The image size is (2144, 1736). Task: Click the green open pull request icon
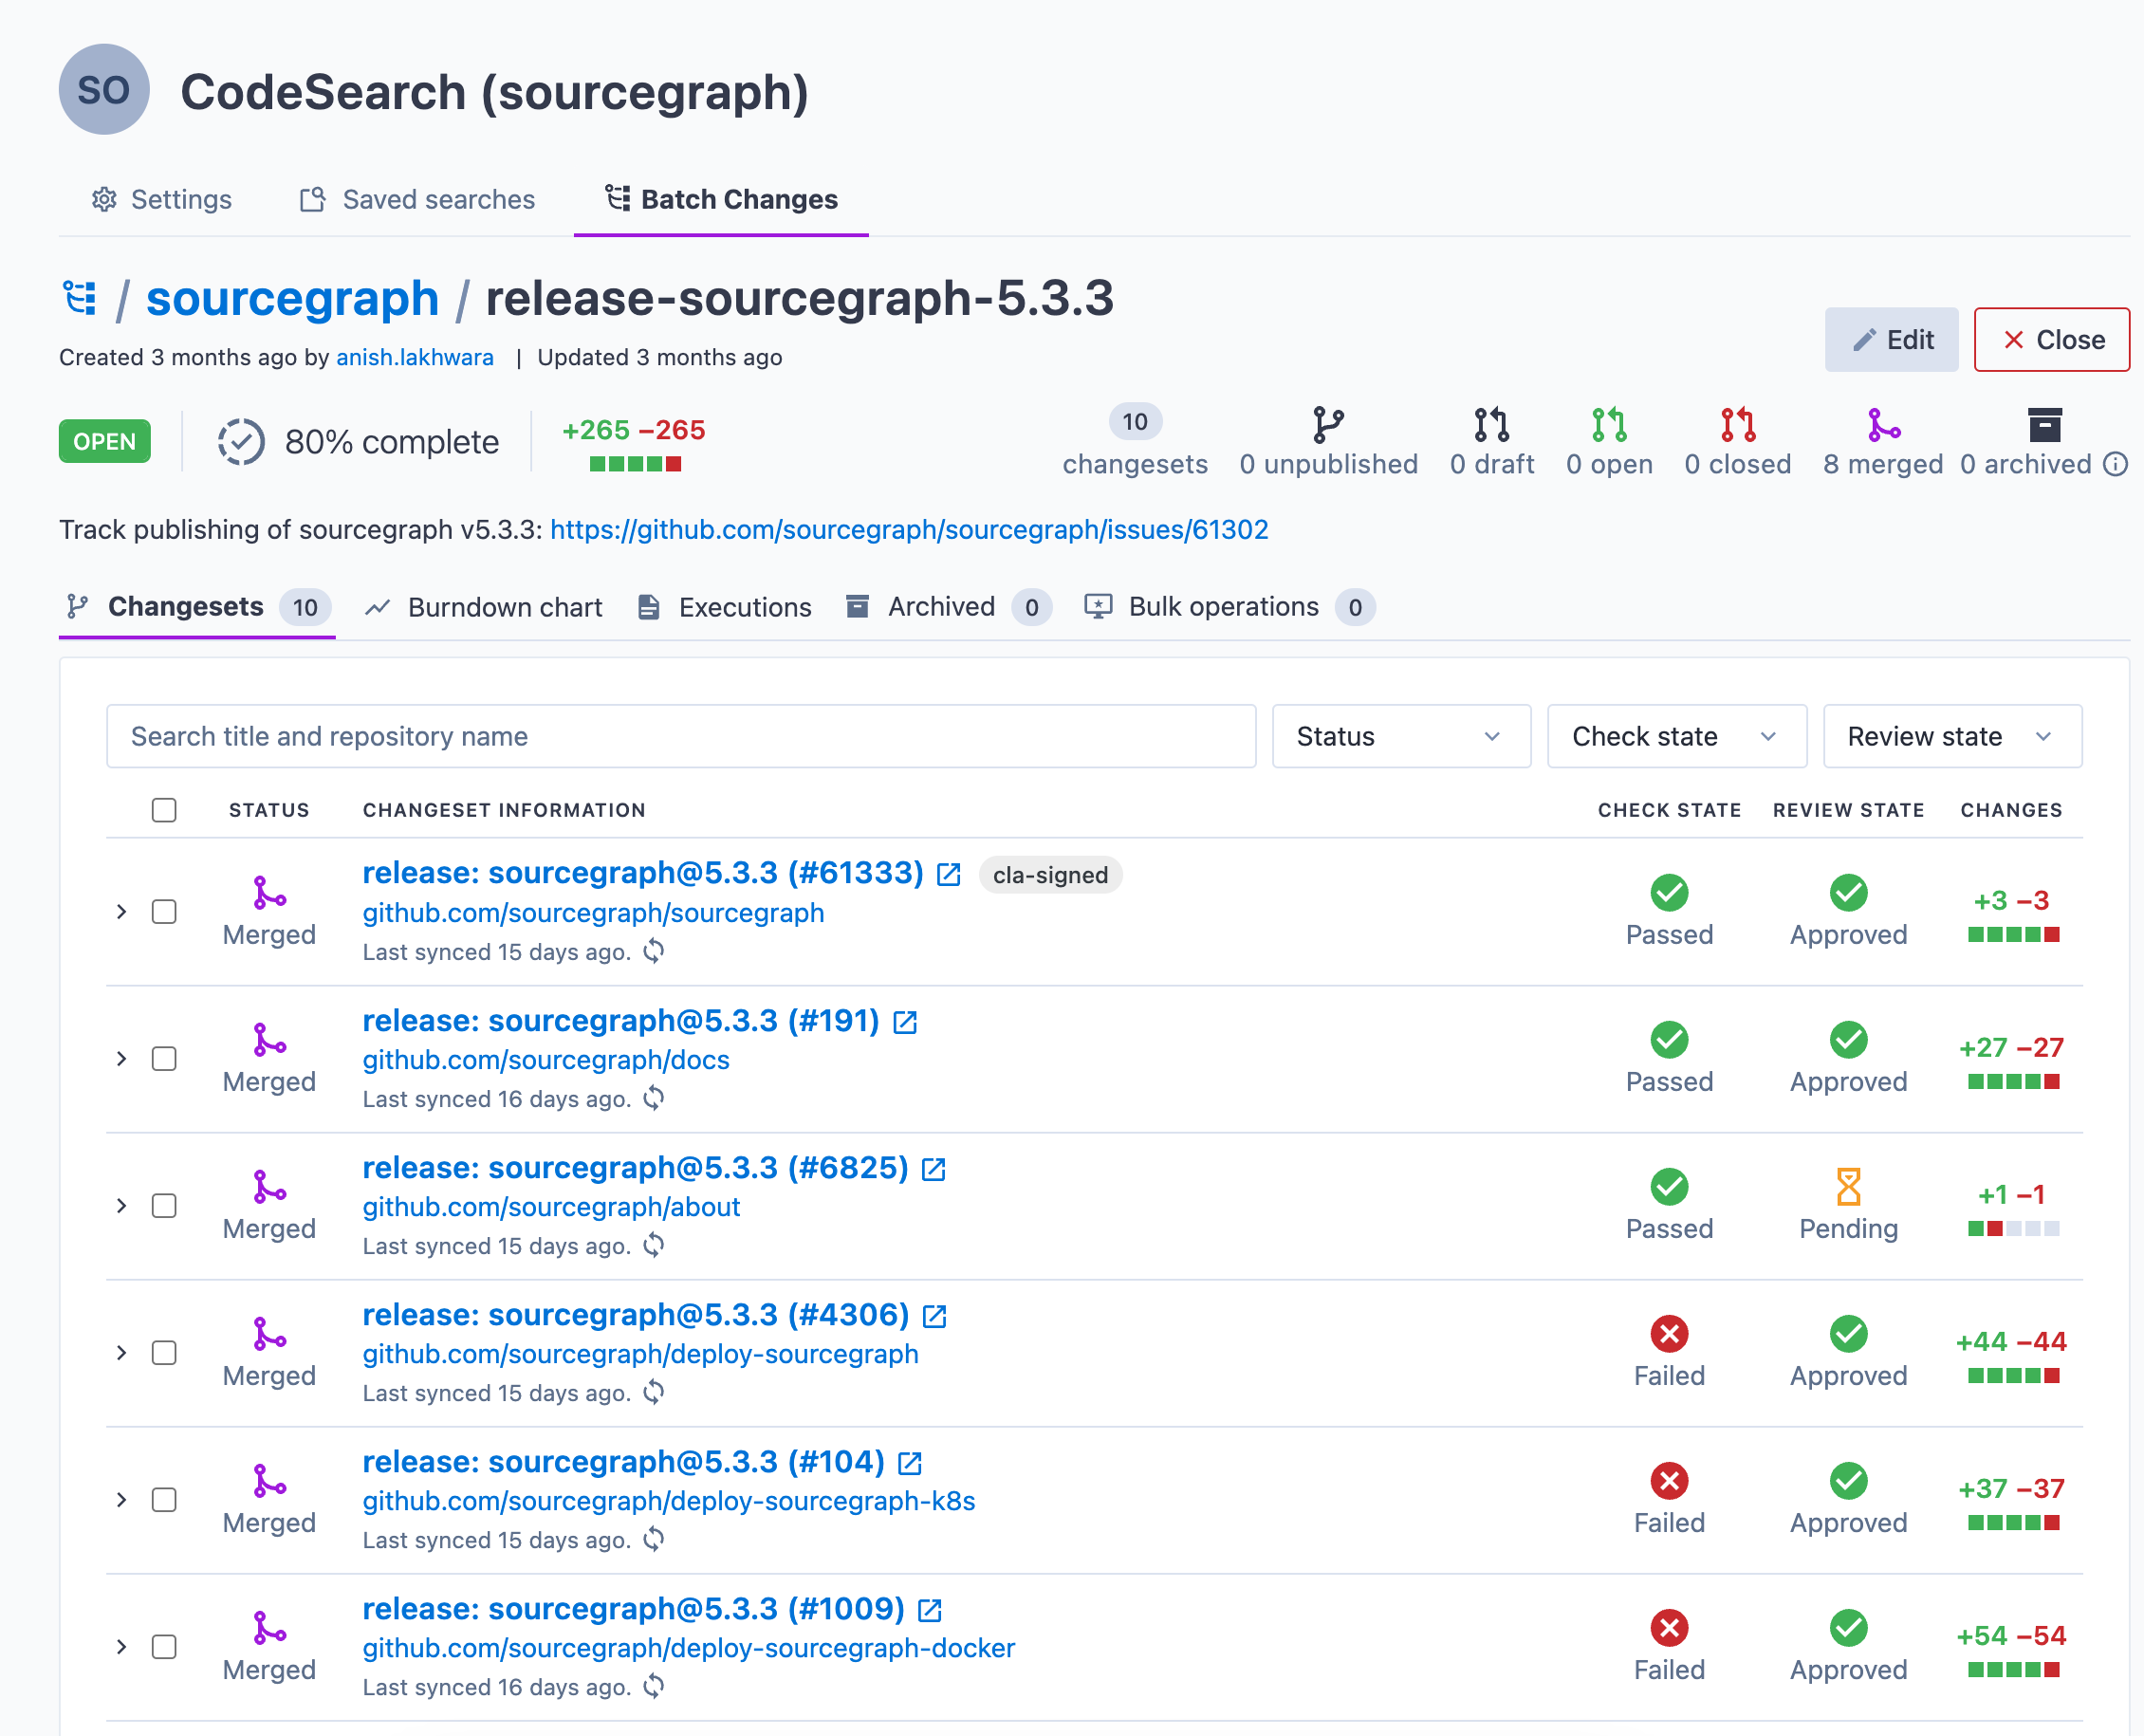1609,424
